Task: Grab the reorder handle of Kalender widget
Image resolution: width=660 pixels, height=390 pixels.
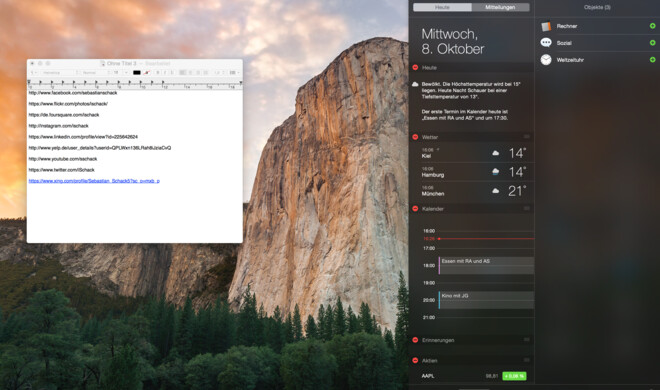Action: click(x=527, y=208)
